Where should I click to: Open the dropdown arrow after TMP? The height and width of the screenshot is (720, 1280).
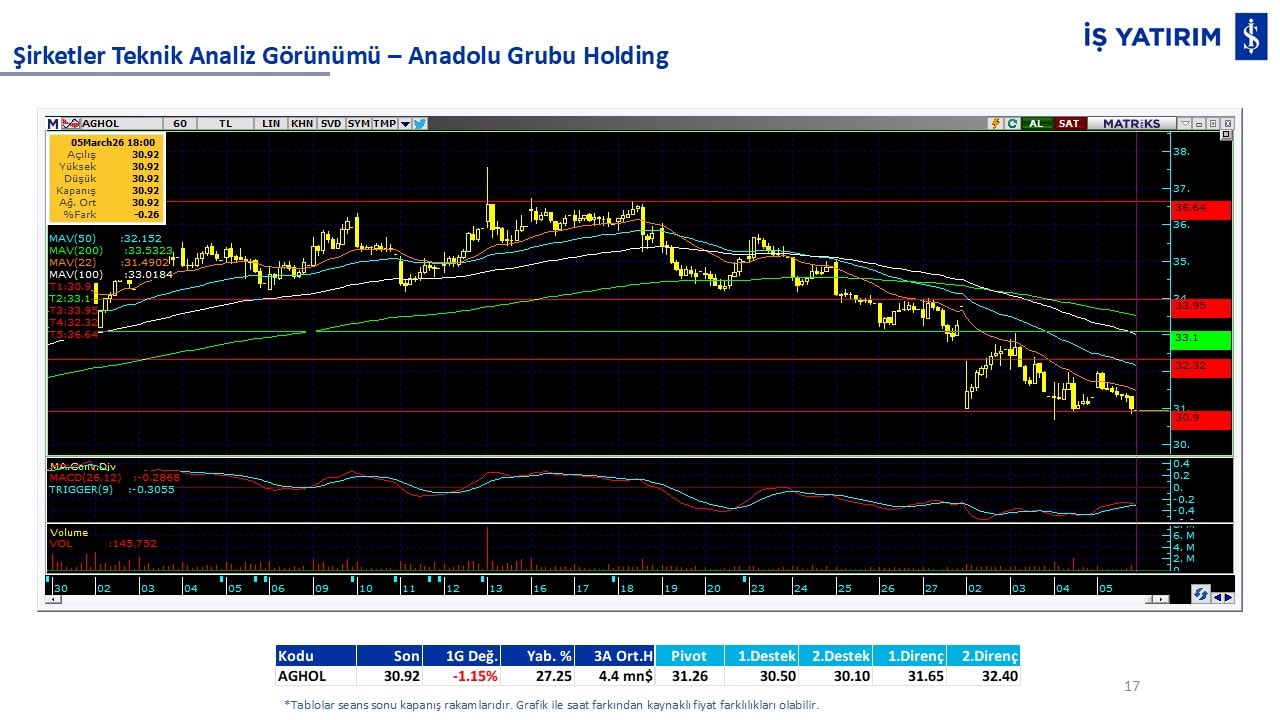click(405, 124)
